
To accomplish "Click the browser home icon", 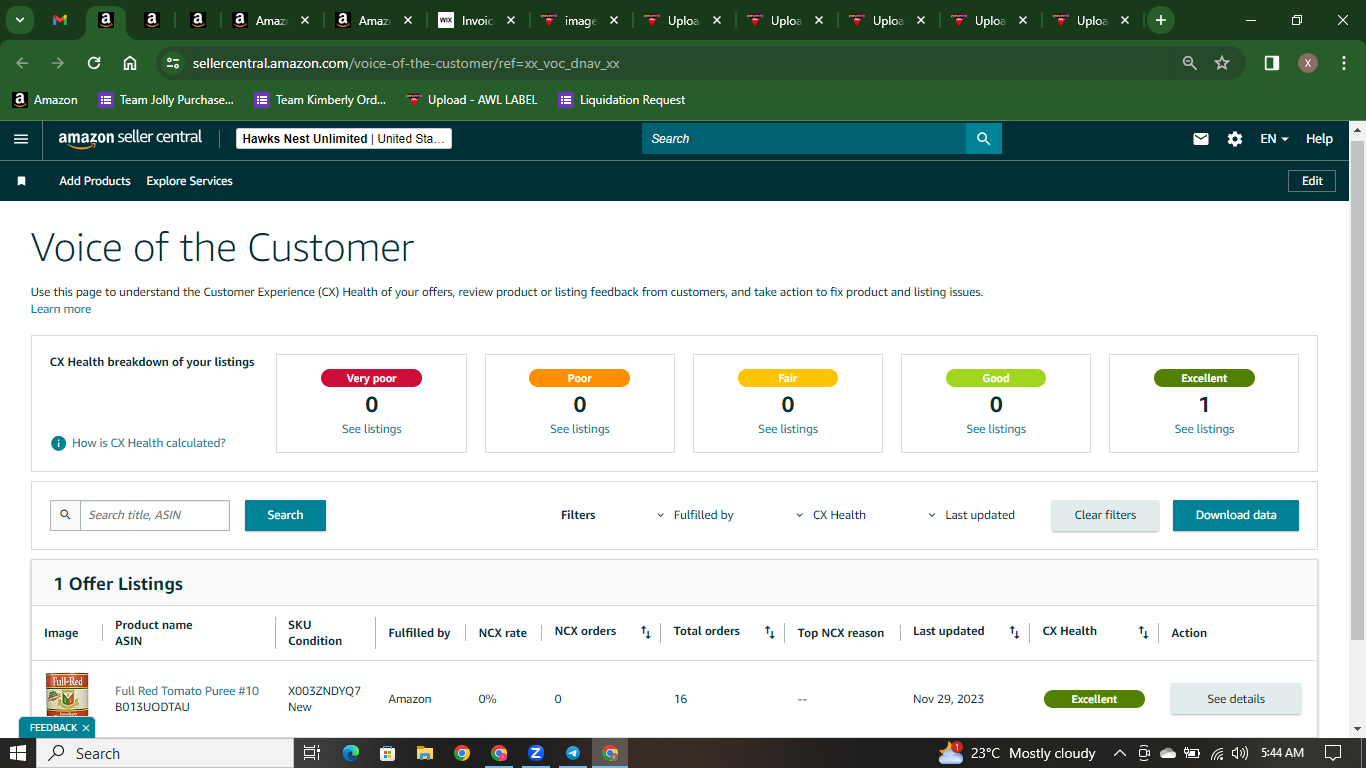I will tap(130, 63).
